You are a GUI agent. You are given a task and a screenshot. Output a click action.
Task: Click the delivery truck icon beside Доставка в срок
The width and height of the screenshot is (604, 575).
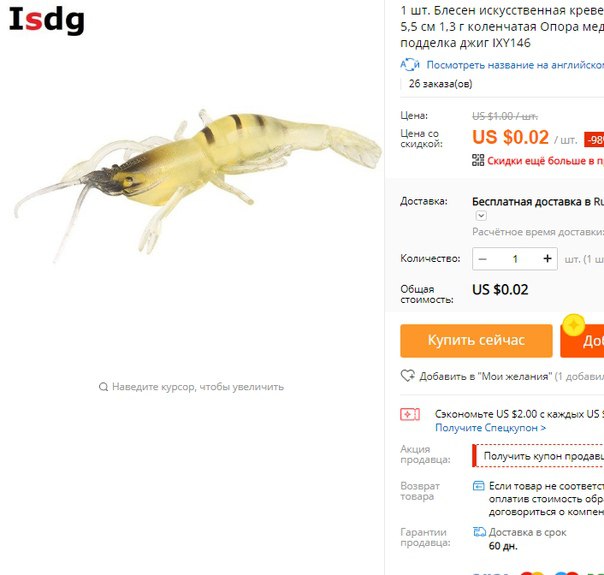[x=479, y=532]
